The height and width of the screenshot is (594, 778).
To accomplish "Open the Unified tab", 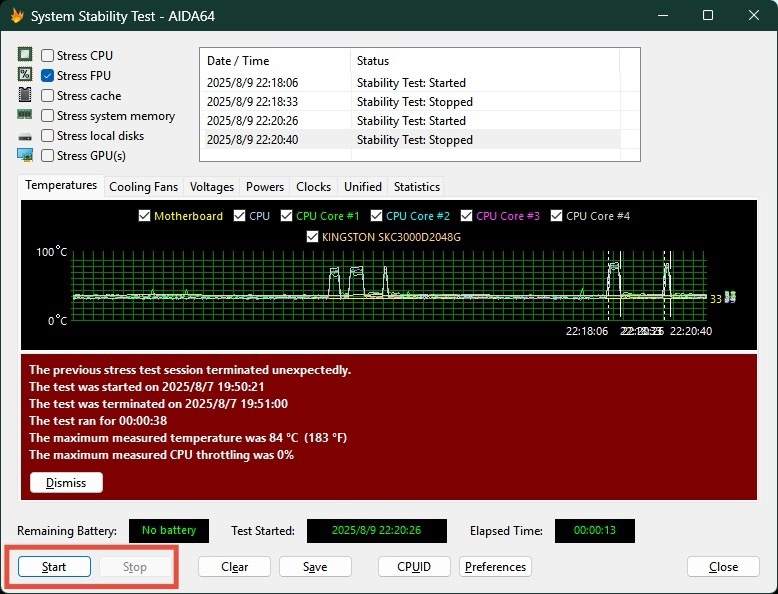I will click(x=363, y=187).
